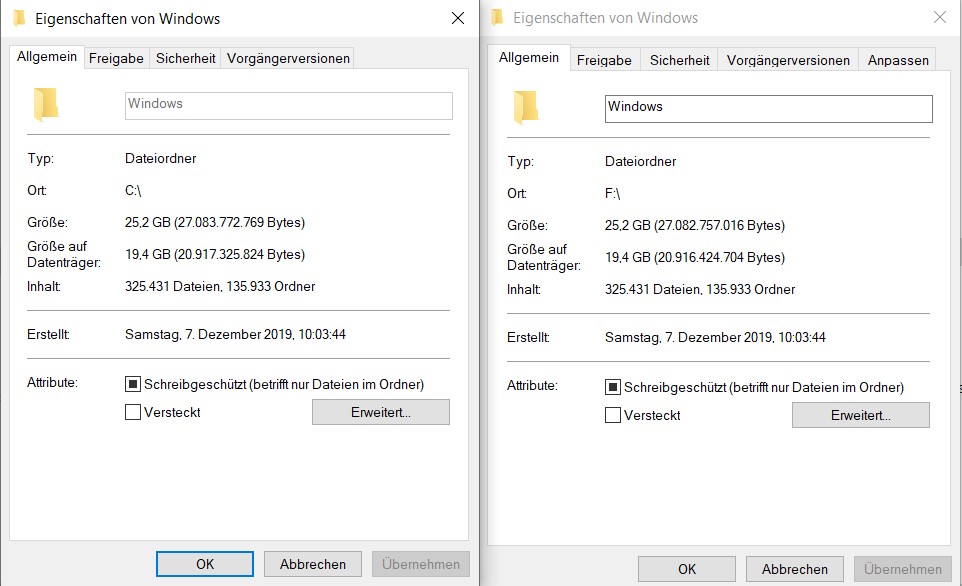The height and width of the screenshot is (586, 962).
Task: Toggle Versteckt checkbox in right window
Action: pyautogui.click(x=612, y=415)
